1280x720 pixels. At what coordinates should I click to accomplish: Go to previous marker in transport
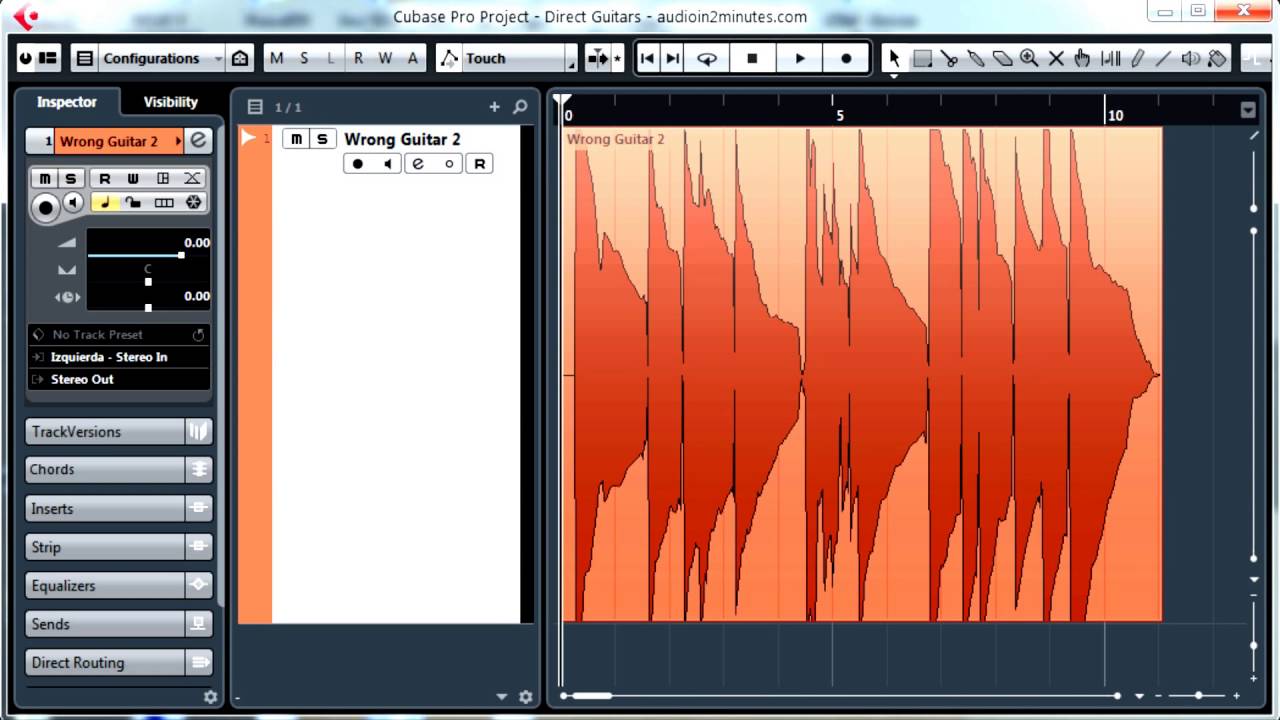647,58
